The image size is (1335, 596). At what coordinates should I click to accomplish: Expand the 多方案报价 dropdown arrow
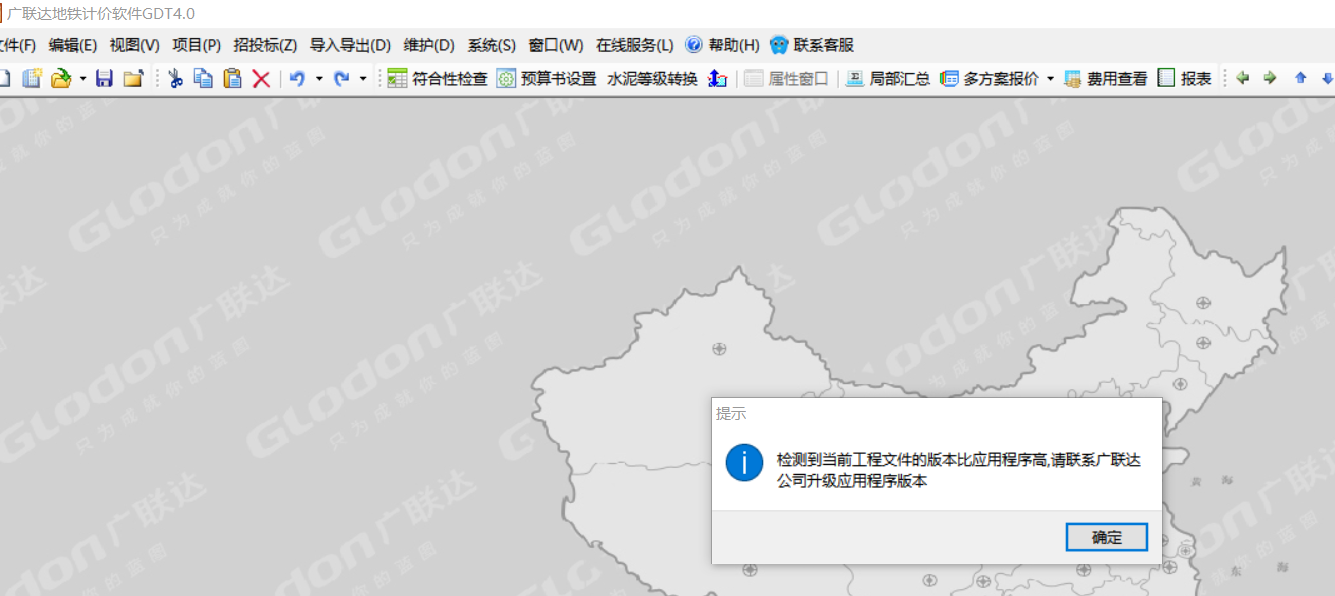tap(1050, 78)
